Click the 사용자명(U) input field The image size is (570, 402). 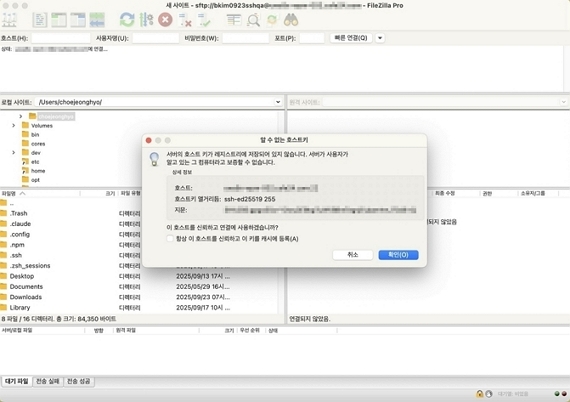point(156,38)
